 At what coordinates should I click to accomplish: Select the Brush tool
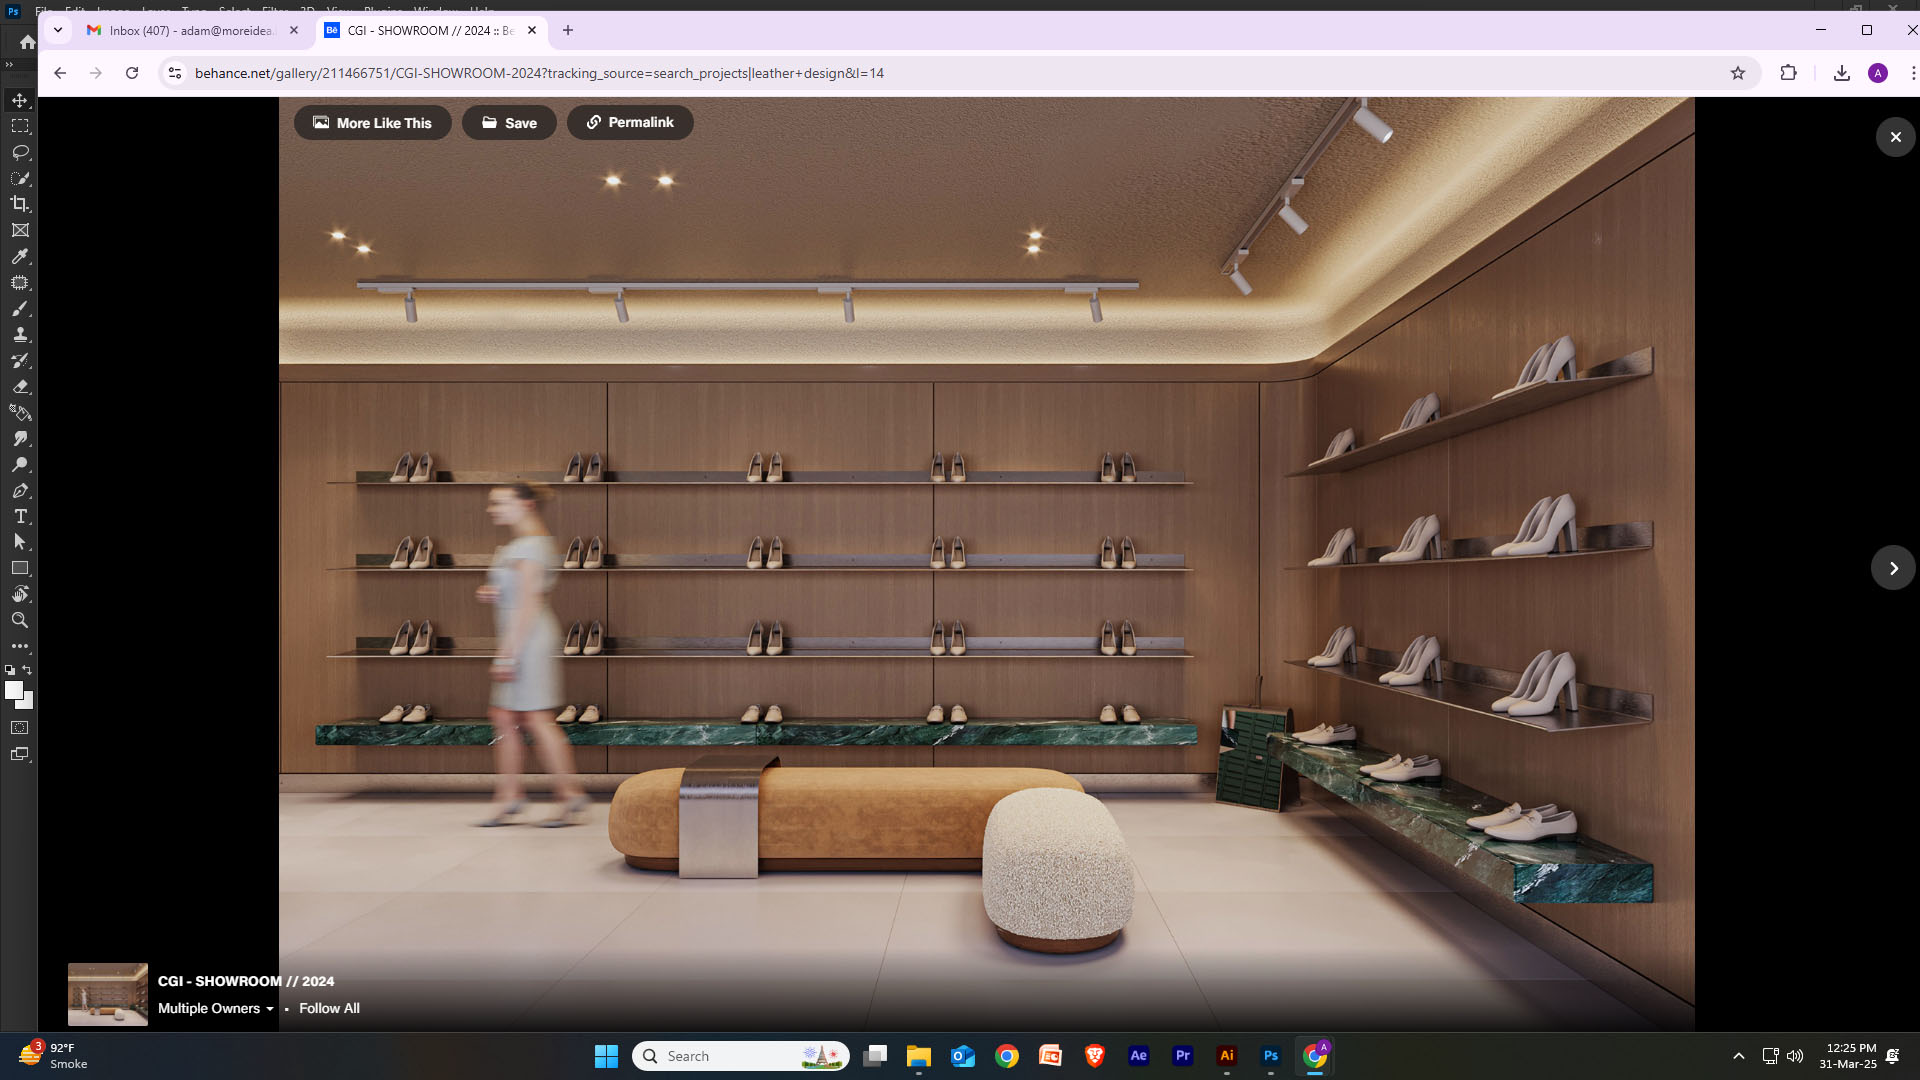pyautogui.click(x=20, y=308)
